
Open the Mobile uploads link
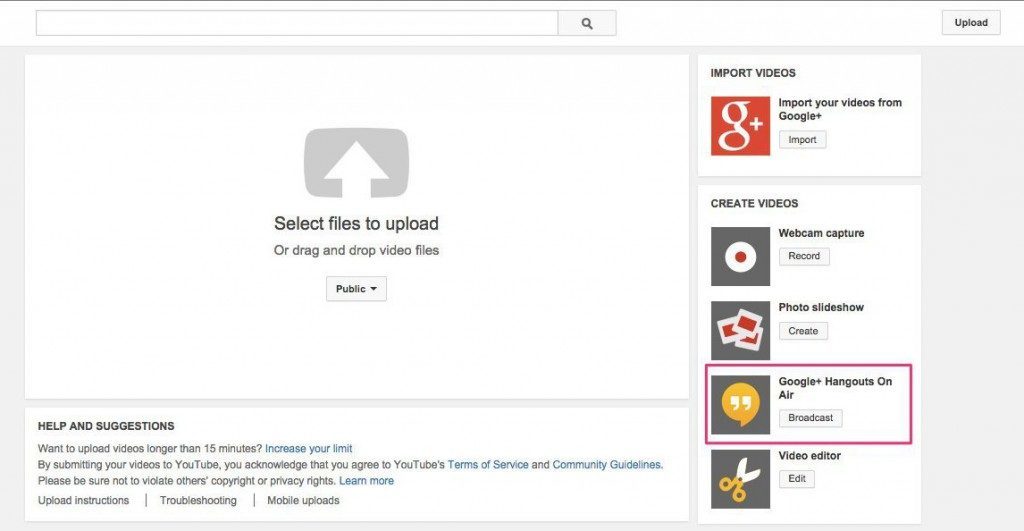pyautogui.click(x=303, y=500)
